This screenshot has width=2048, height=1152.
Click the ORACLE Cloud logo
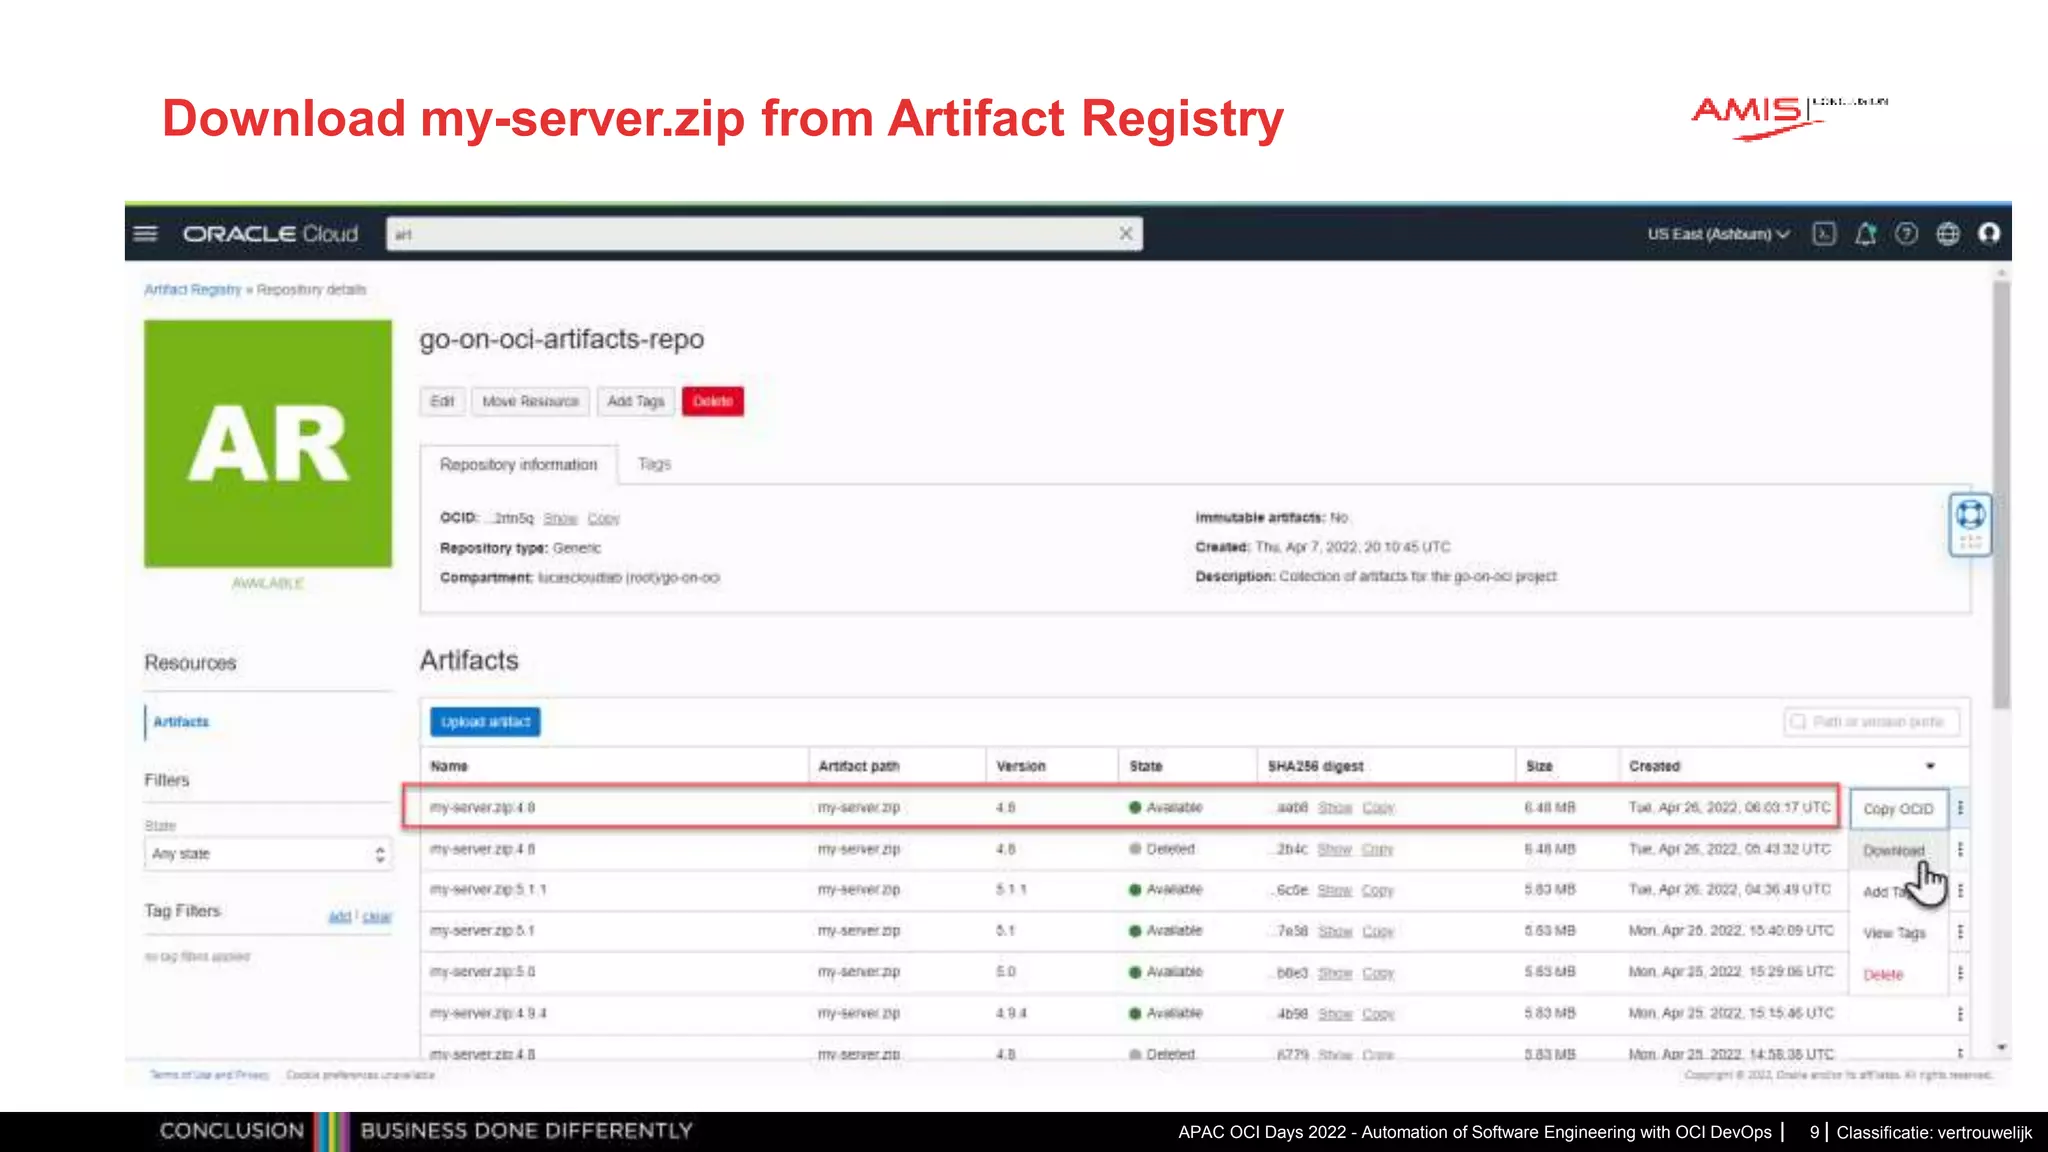[270, 234]
